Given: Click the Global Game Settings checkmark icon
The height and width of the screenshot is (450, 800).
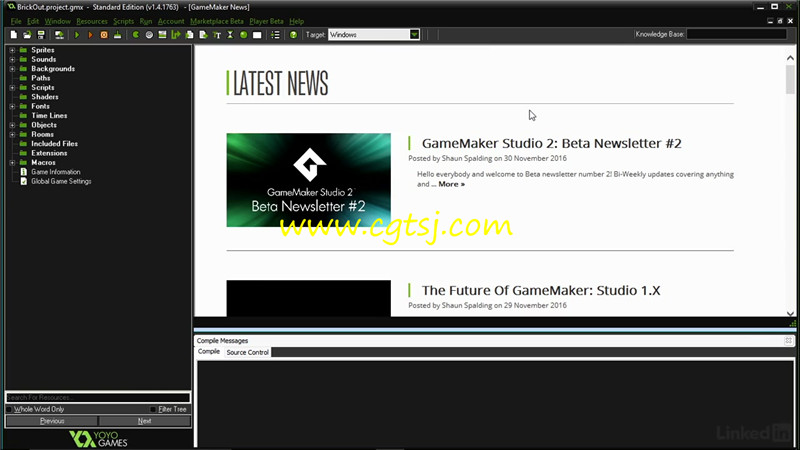Looking at the screenshot, I should 23,181.
